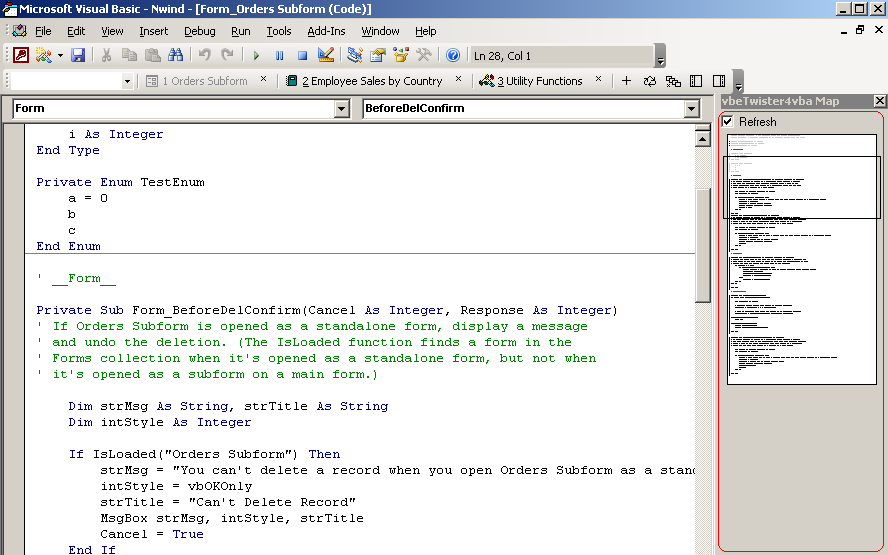Undo the last action
This screenshot has width=888, height=555.
tap(204, 55)
